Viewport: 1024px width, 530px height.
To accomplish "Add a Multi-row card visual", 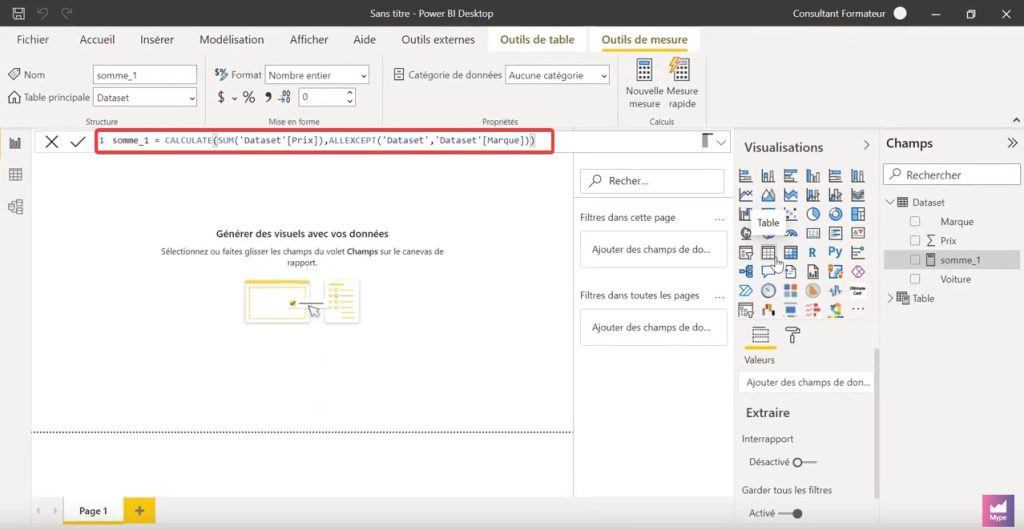I will pyautogui.click(x=835, y=233).
